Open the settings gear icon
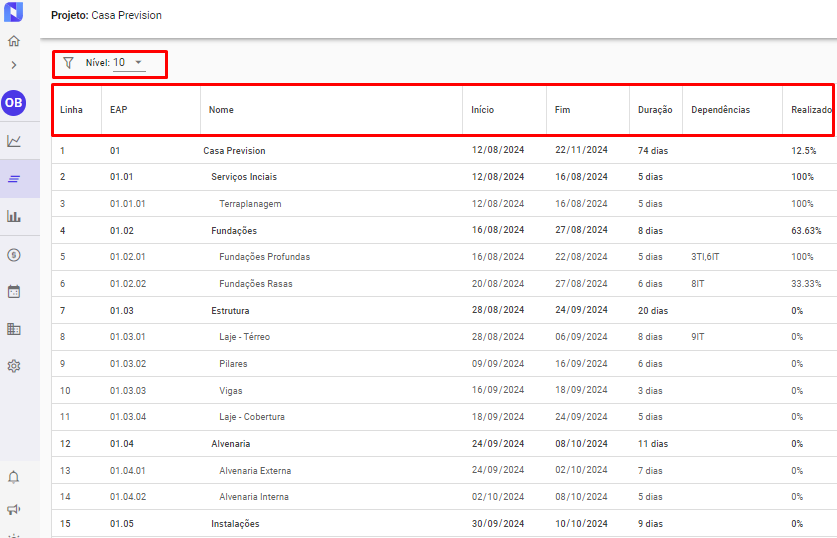Viewport: 837px width, 538px height. [x=14, y=366]
